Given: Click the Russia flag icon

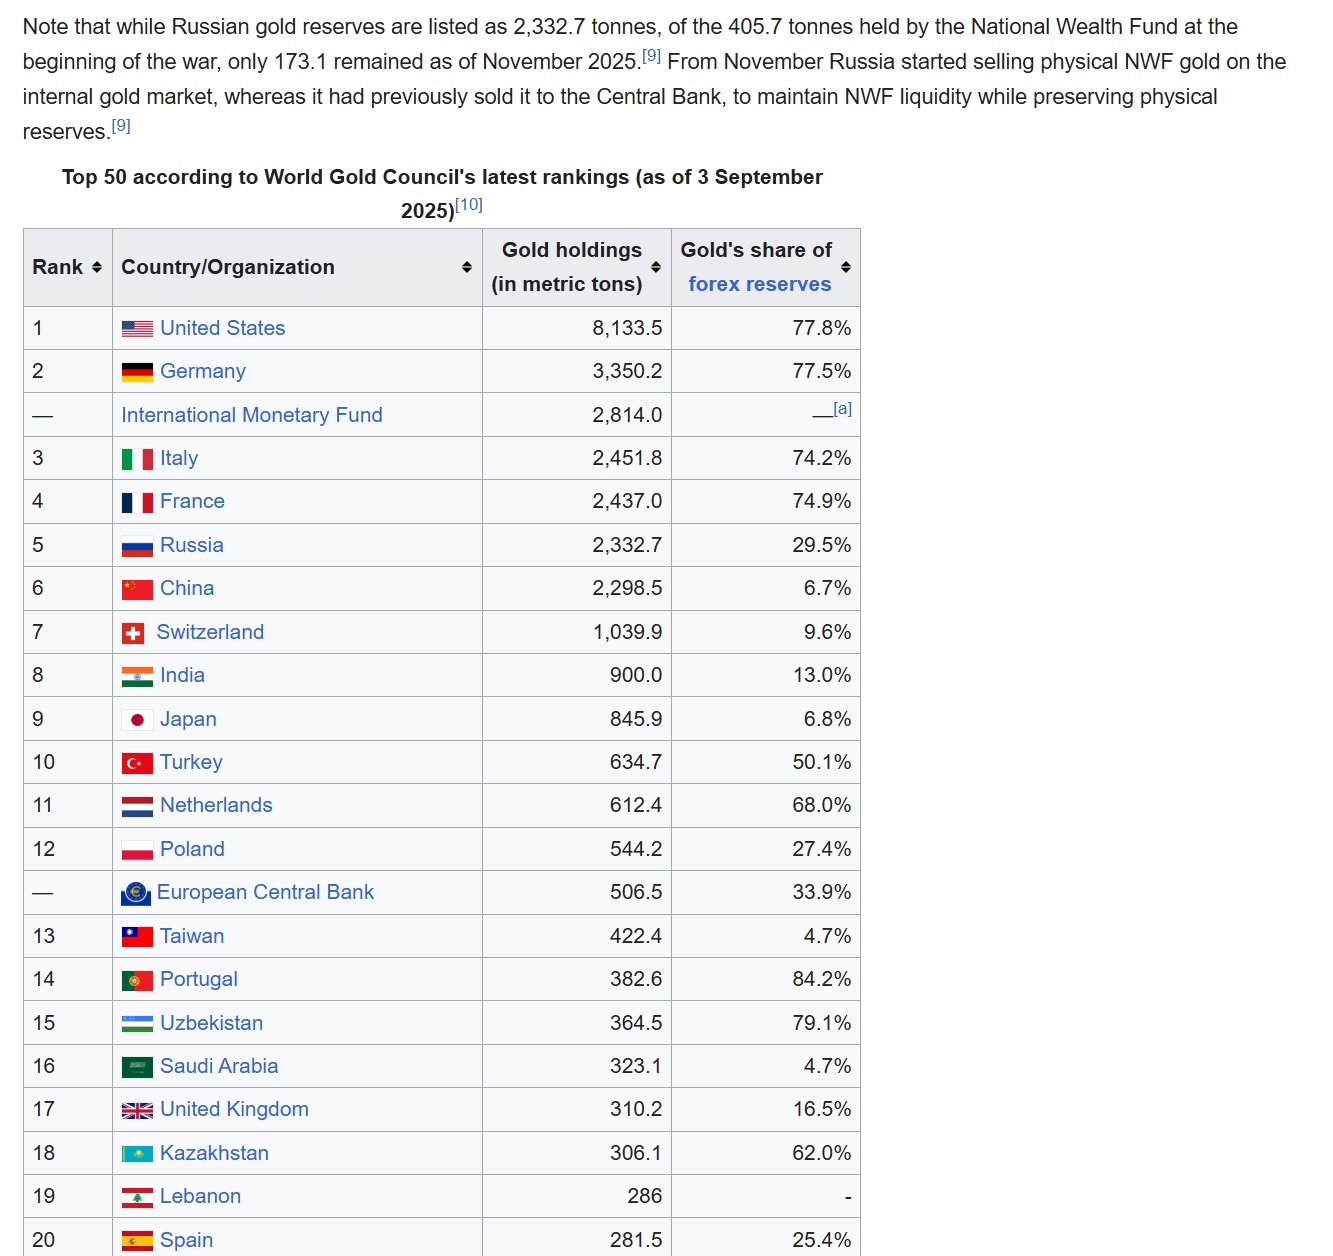Looking at the screenshot, I should [137, 546].
